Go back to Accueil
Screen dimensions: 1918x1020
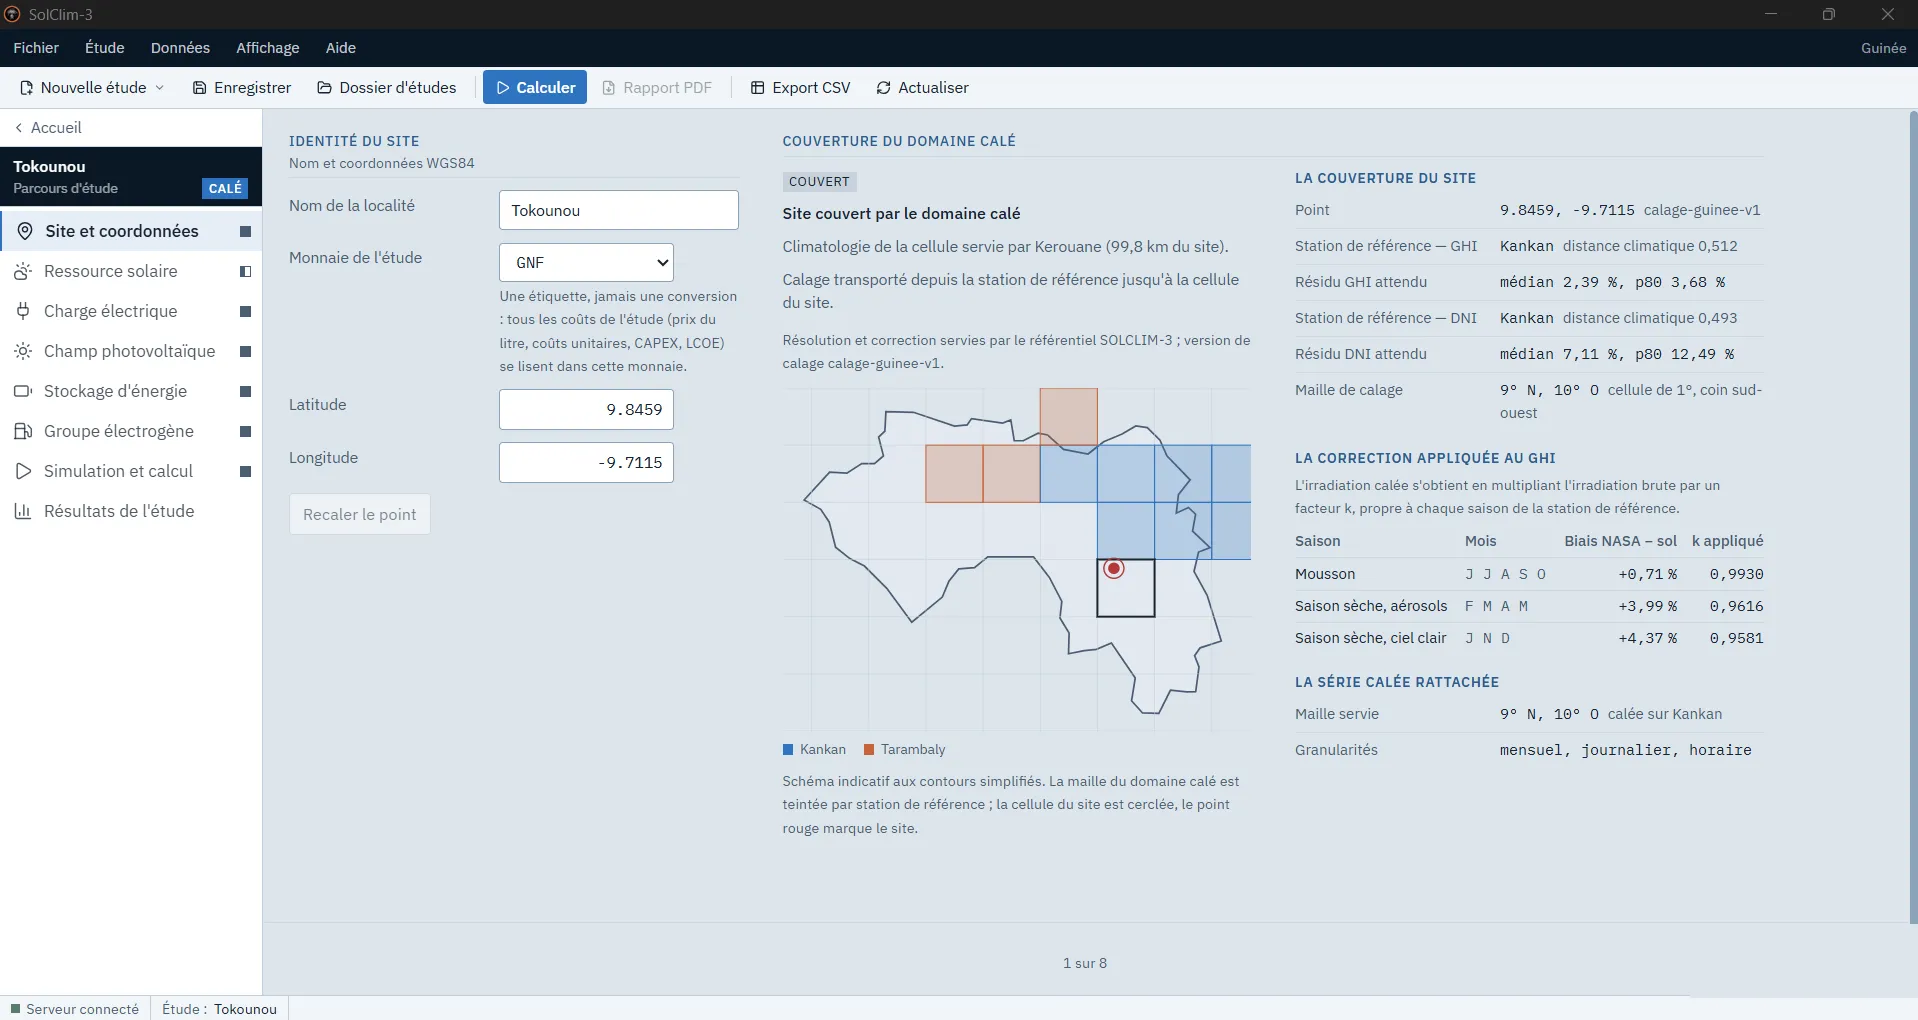point(48,128)
